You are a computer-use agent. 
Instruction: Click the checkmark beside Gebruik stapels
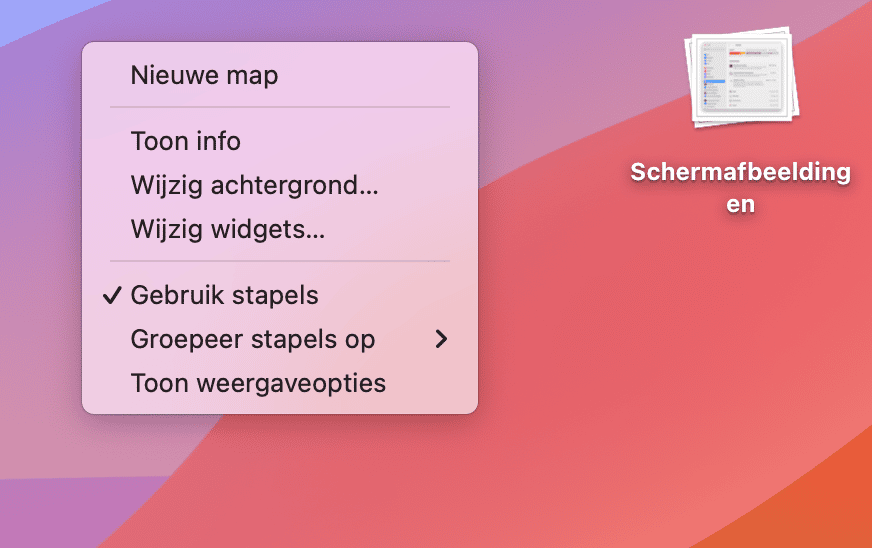(x=112, y=295)
